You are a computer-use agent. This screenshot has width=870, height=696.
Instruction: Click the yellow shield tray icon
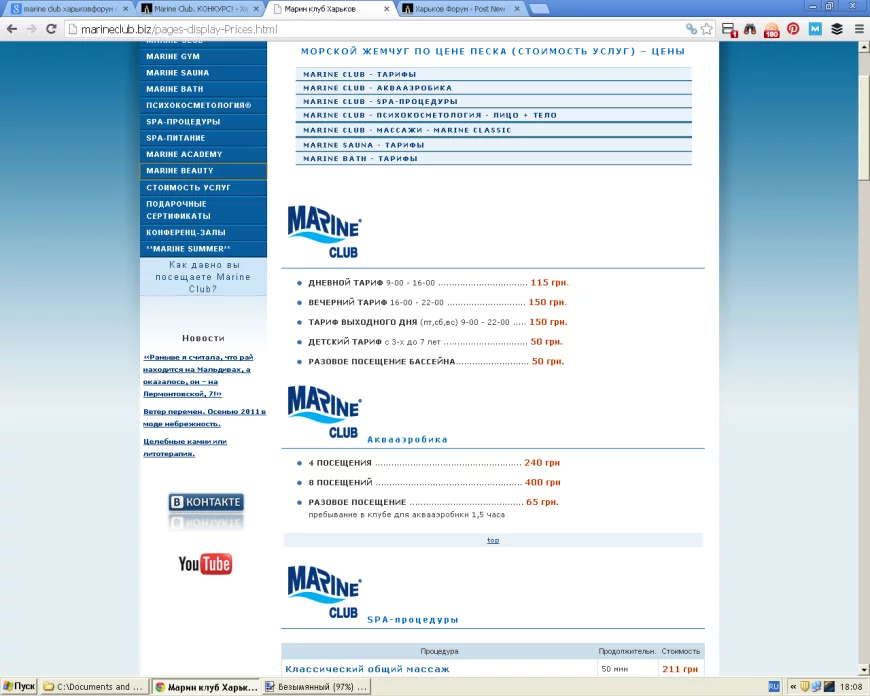pos(805,687)
